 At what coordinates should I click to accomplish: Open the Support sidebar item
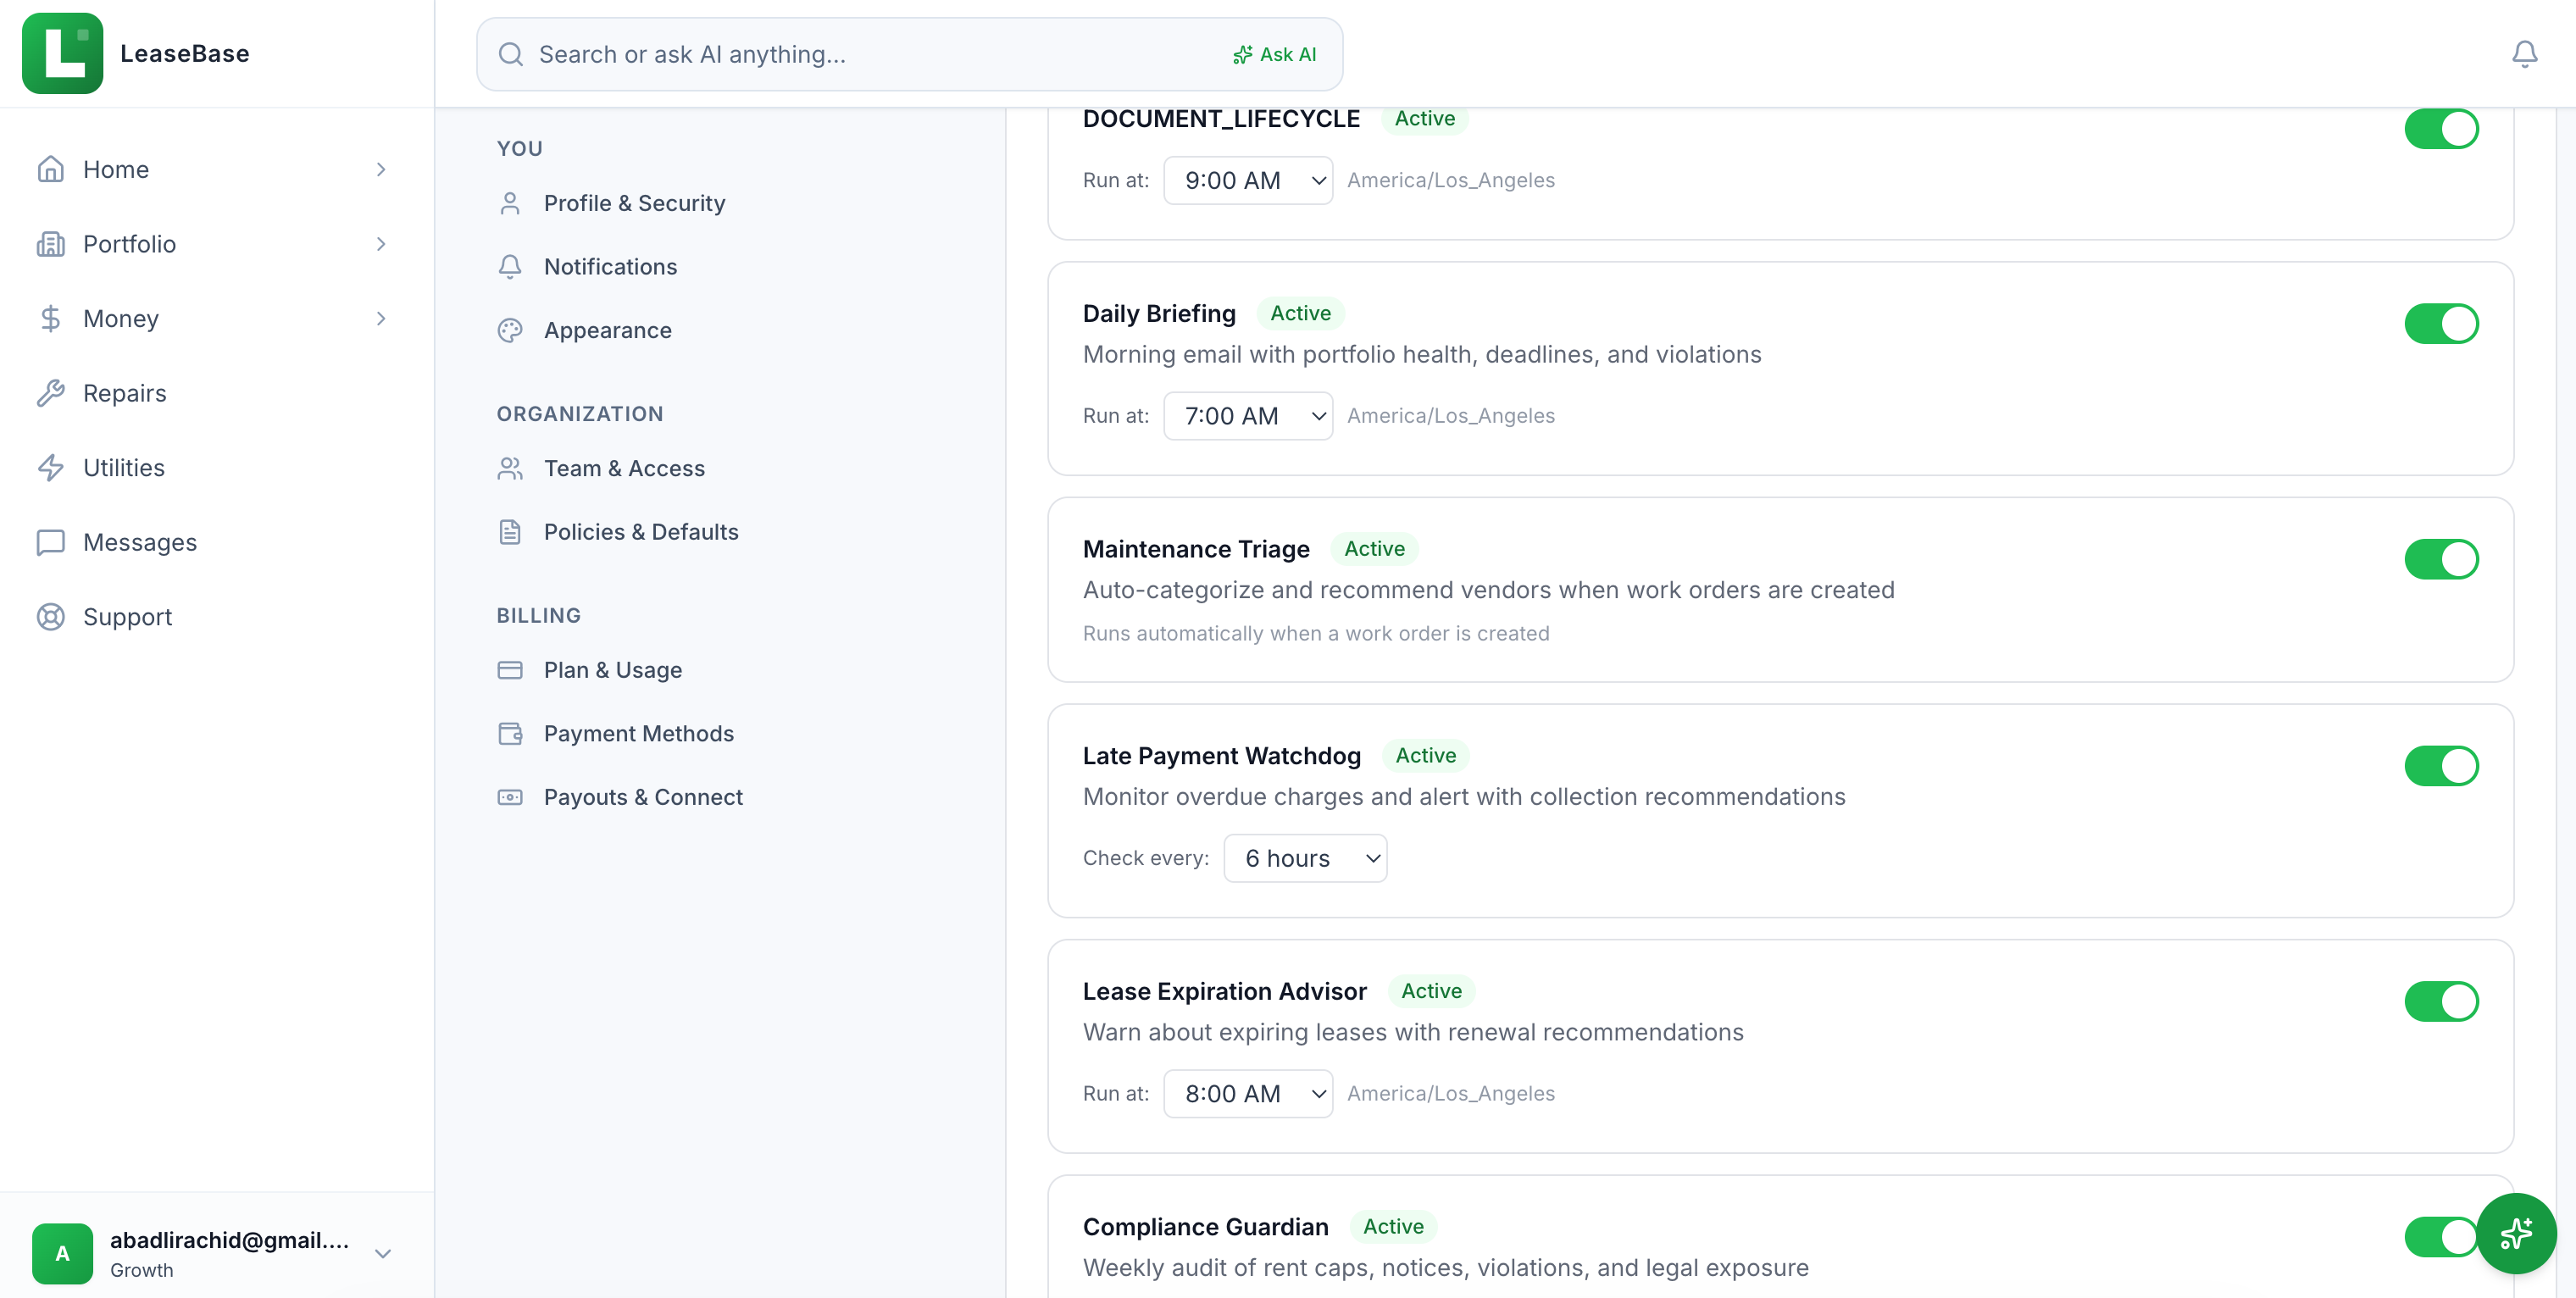coord(216,617)
